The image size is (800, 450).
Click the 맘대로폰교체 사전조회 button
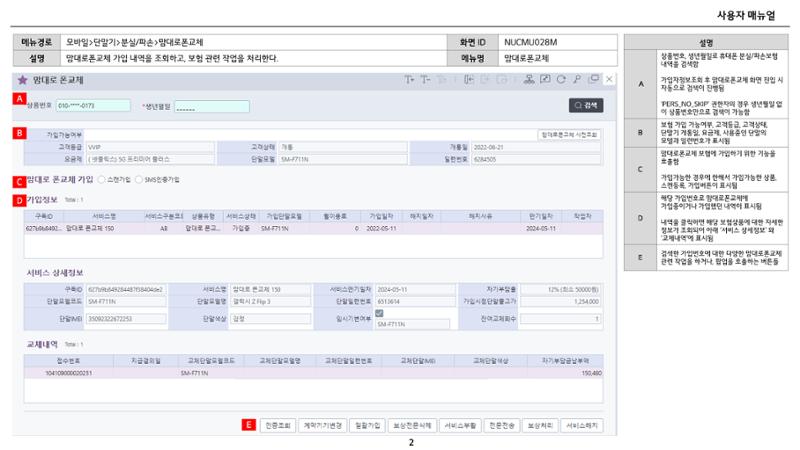click(569, 135)
